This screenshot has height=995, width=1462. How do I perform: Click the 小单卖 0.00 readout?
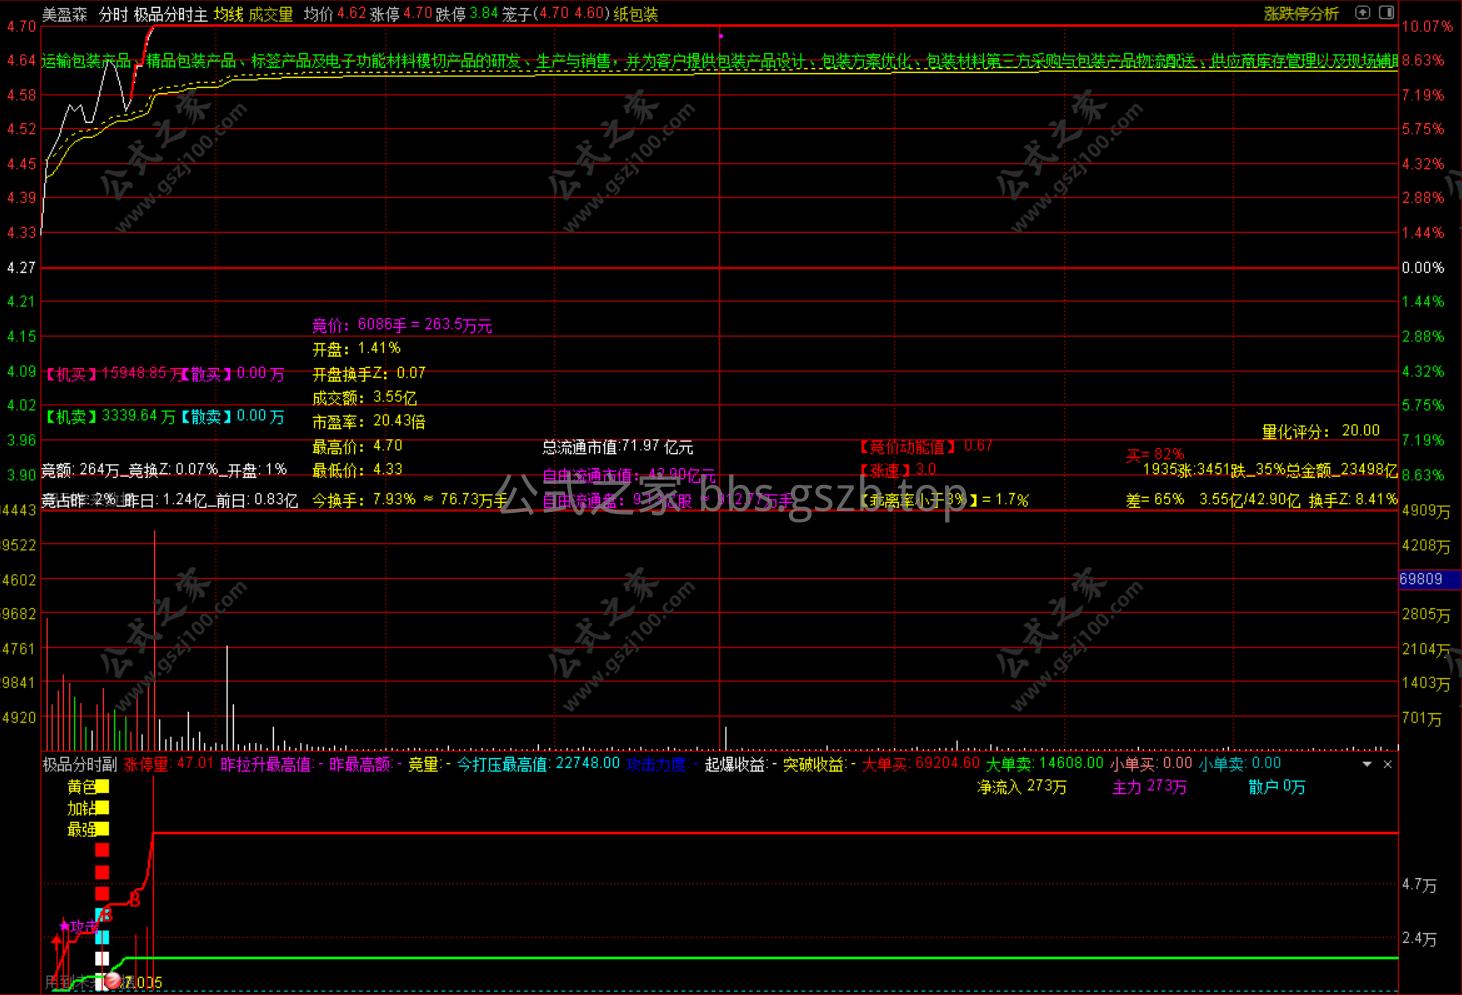(x=1240, y=764)
